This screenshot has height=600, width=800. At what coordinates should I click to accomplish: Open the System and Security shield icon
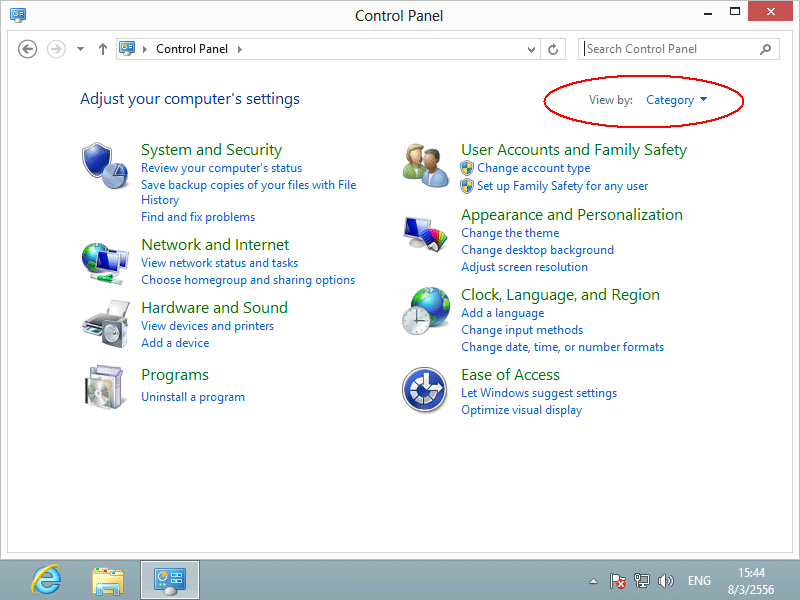pos(105,165)
